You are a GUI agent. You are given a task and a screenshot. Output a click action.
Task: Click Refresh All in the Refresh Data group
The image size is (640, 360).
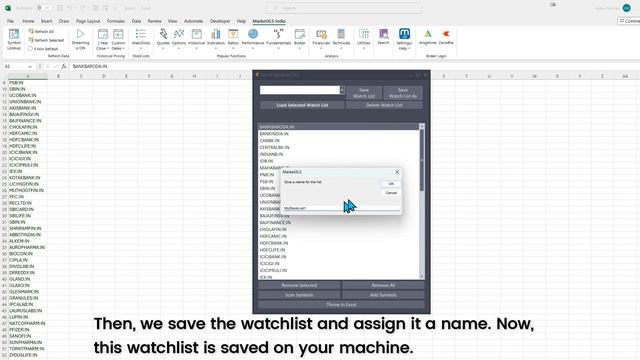[41, 31]
